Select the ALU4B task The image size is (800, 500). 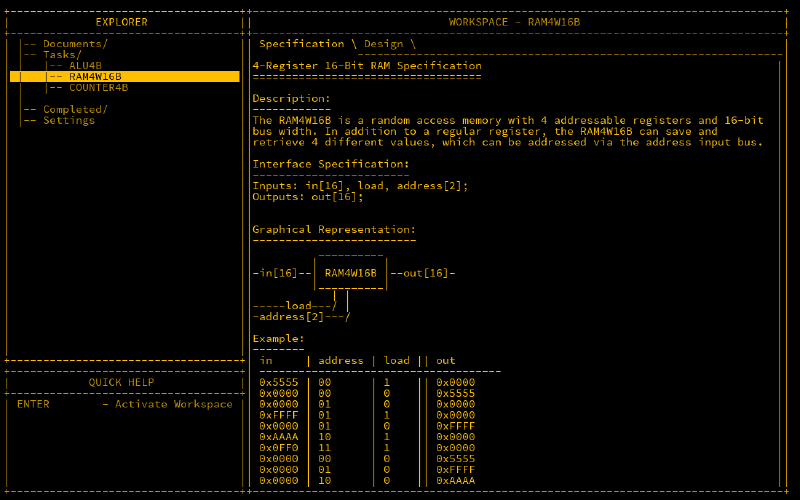[x=85, y=66]
